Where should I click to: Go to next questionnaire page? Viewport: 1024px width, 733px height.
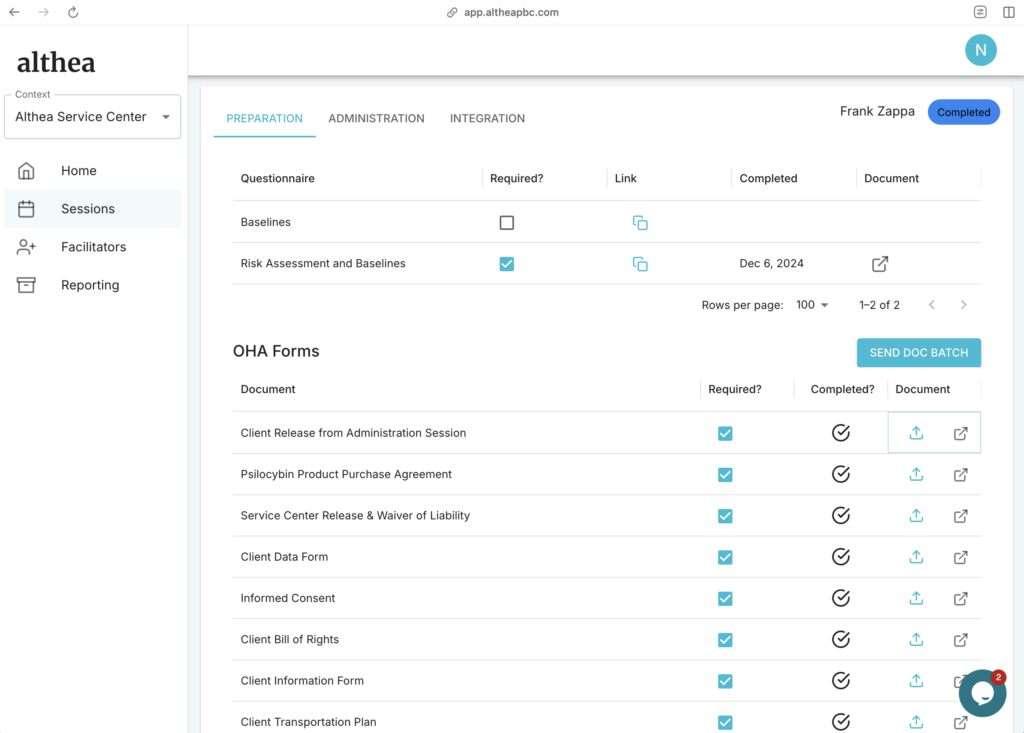click(x=963, y=305)
